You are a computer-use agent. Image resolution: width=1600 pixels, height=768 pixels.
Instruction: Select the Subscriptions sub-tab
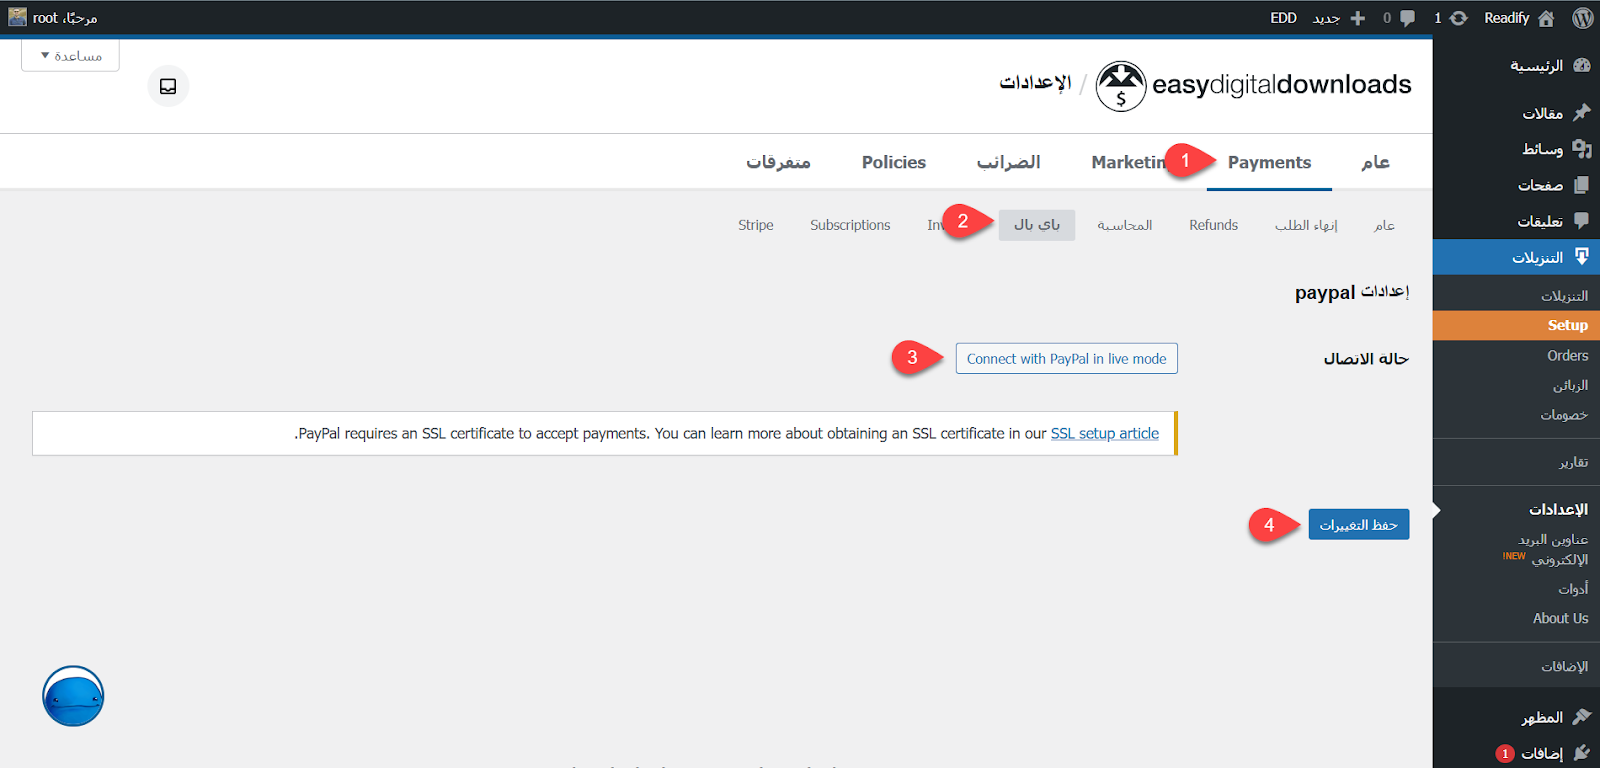pos(850,225)
